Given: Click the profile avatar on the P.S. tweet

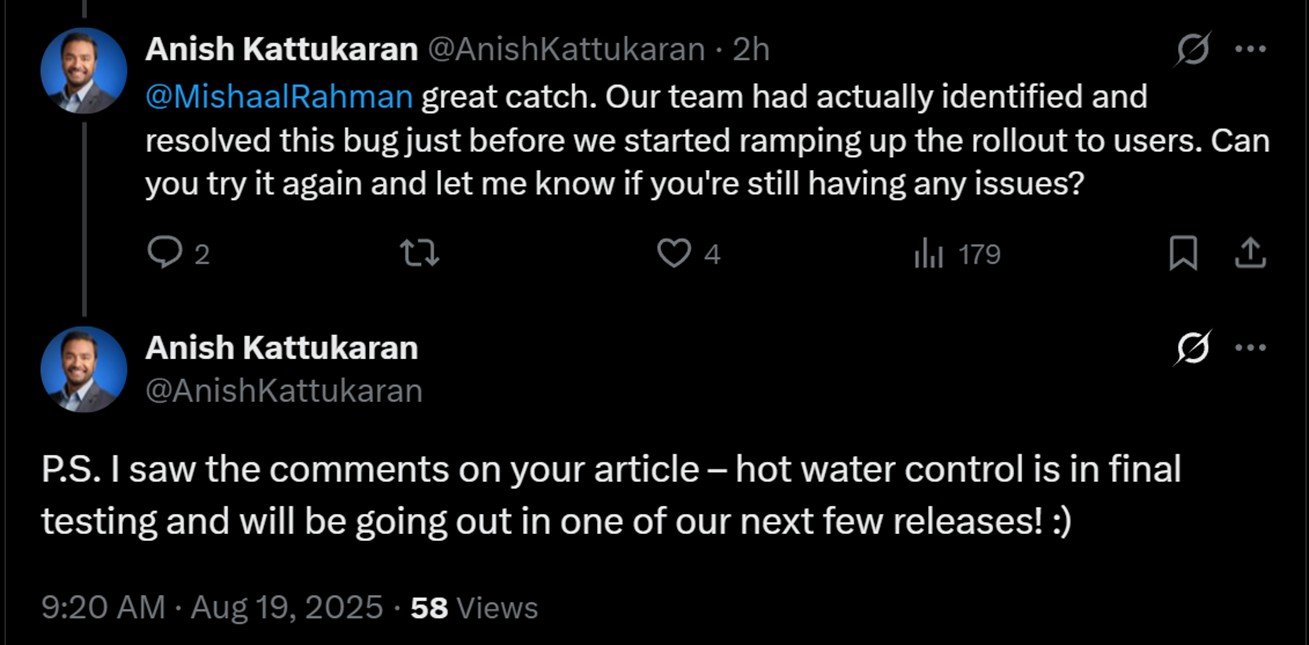Looking at the screenshot, I should pyautogui.click(x=84, y=369).
